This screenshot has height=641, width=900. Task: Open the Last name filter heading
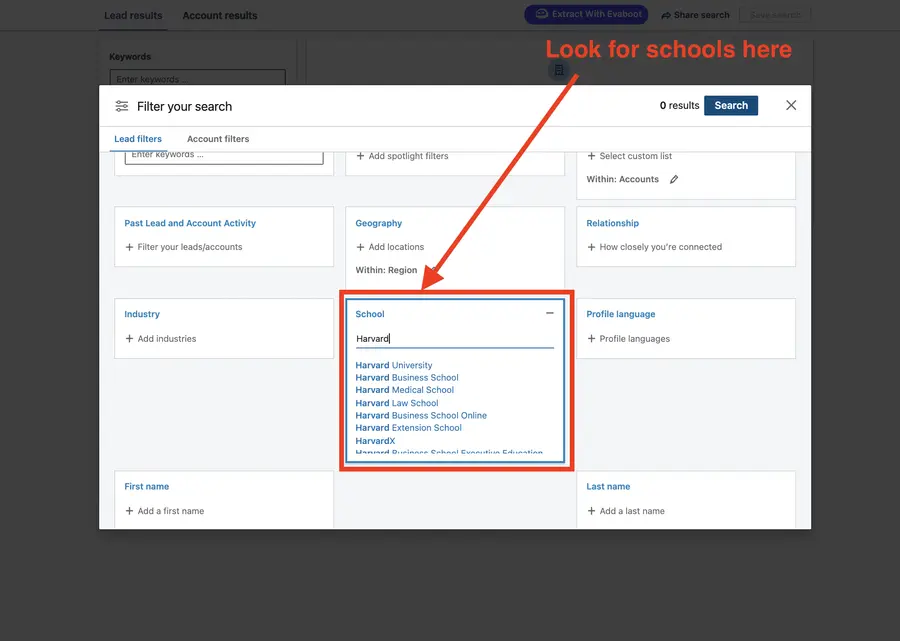click(x=608, y=486)
